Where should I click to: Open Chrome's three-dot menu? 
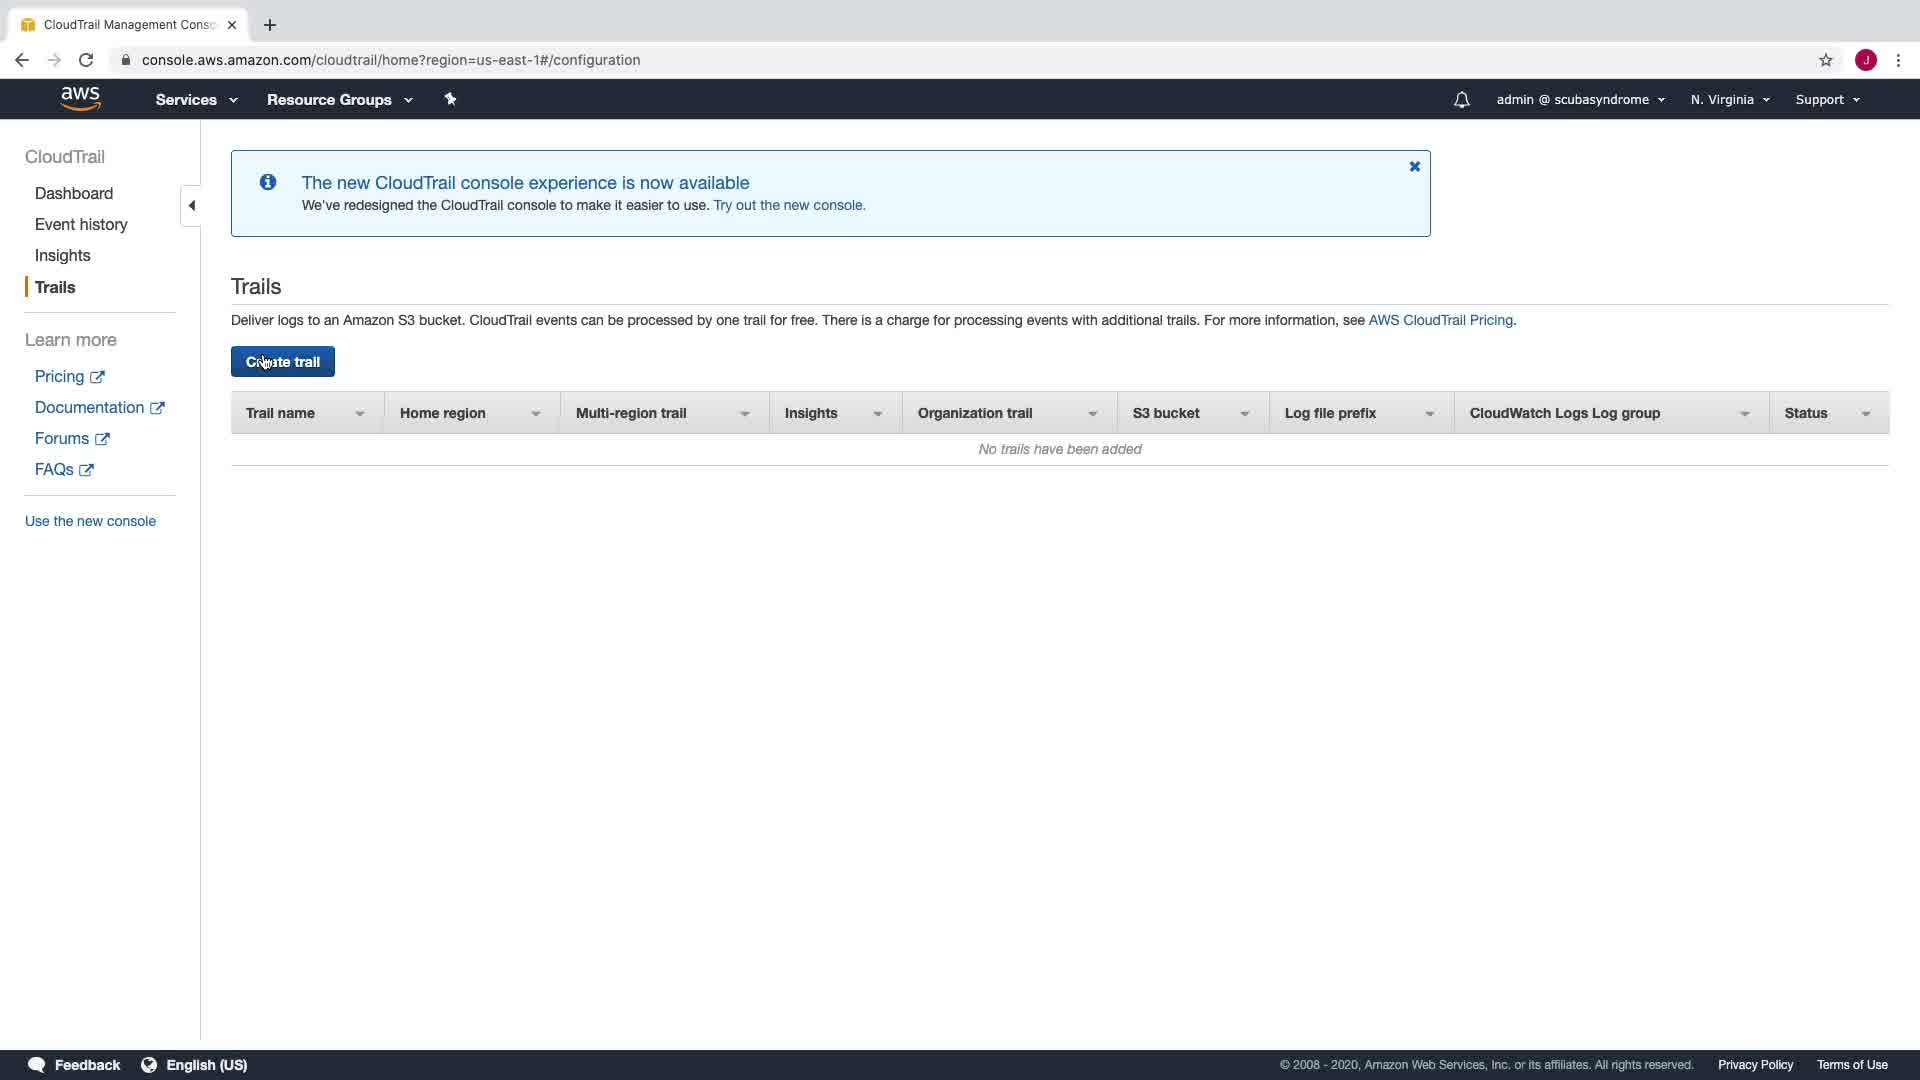coord(1898,60)
